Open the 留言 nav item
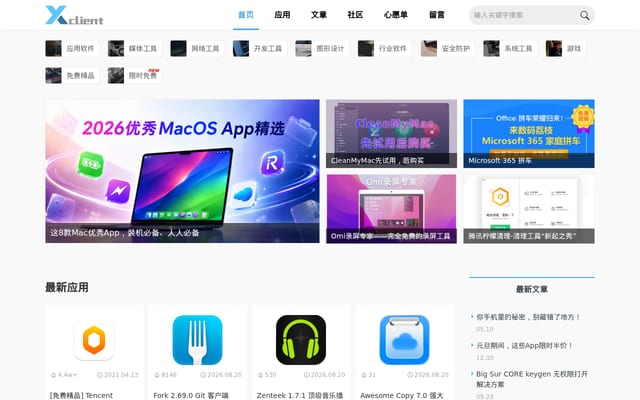Image resolution: width=640 pixels, height=400 pixels. (x=437, y=15)
